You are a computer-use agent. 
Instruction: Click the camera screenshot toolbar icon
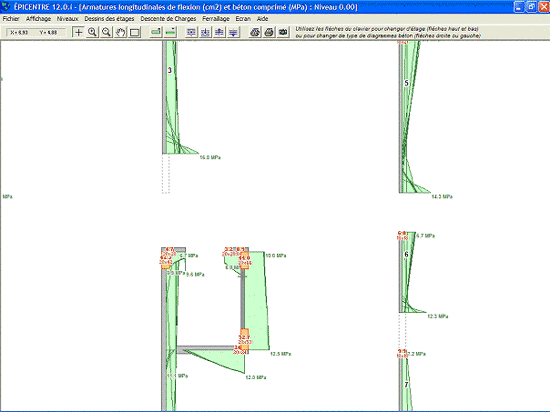[x=283, y=32]
